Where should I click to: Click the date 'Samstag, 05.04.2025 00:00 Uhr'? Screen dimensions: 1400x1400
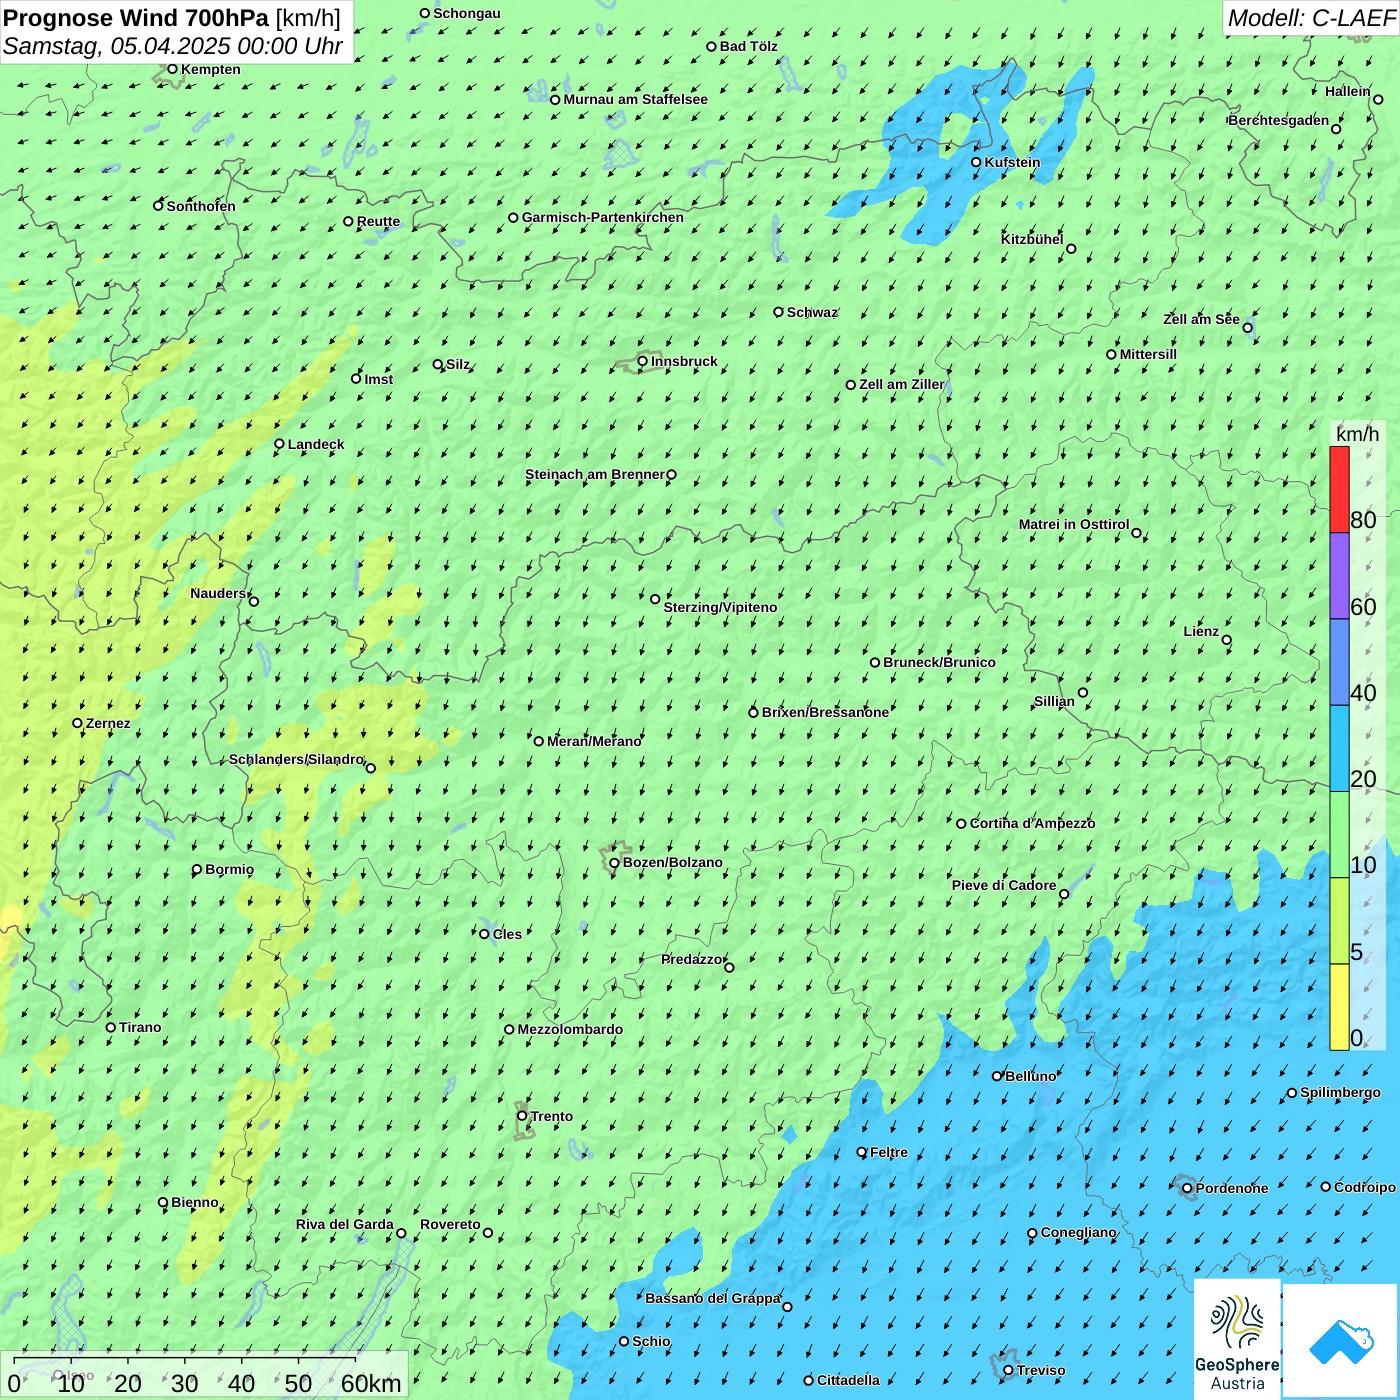173,46
